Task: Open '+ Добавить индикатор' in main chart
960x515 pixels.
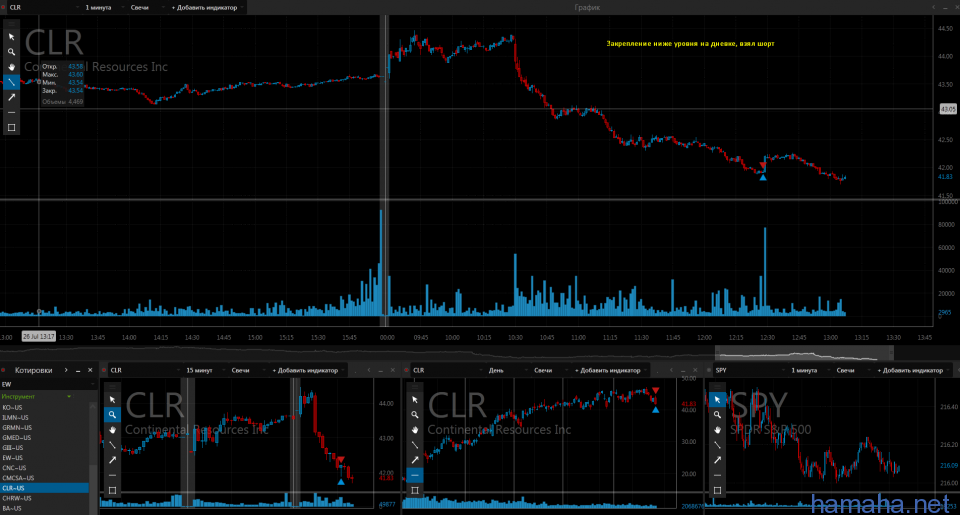Action: [x=207, y=7]
